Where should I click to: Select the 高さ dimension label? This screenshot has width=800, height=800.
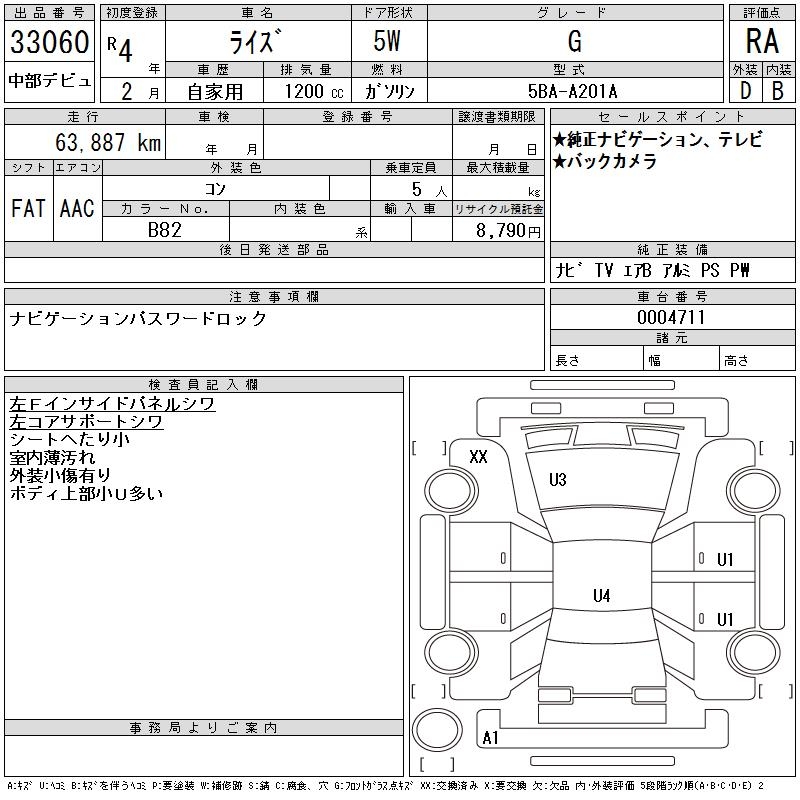click(736, 361)
